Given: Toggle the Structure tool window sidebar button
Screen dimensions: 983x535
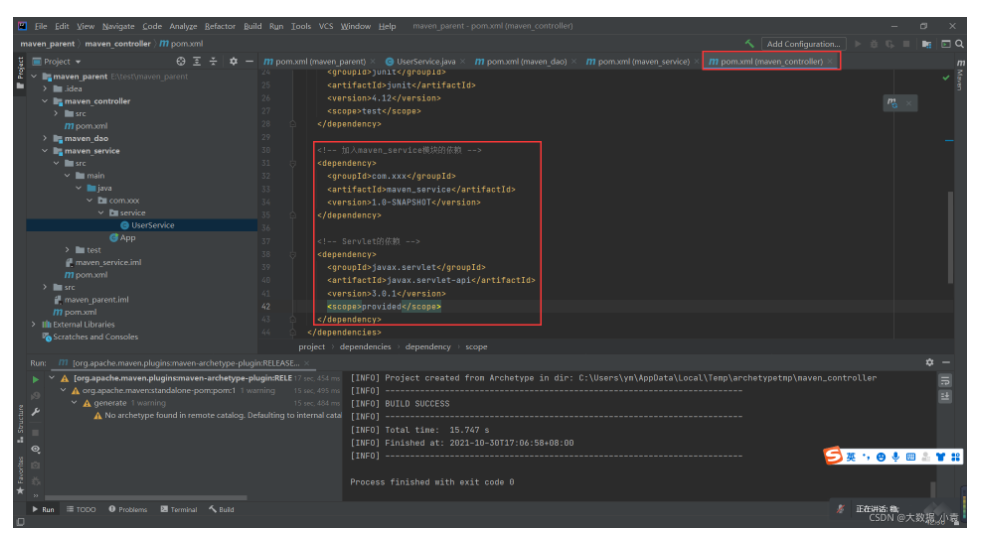Looking at the screenshot, I should coord(20,424).
